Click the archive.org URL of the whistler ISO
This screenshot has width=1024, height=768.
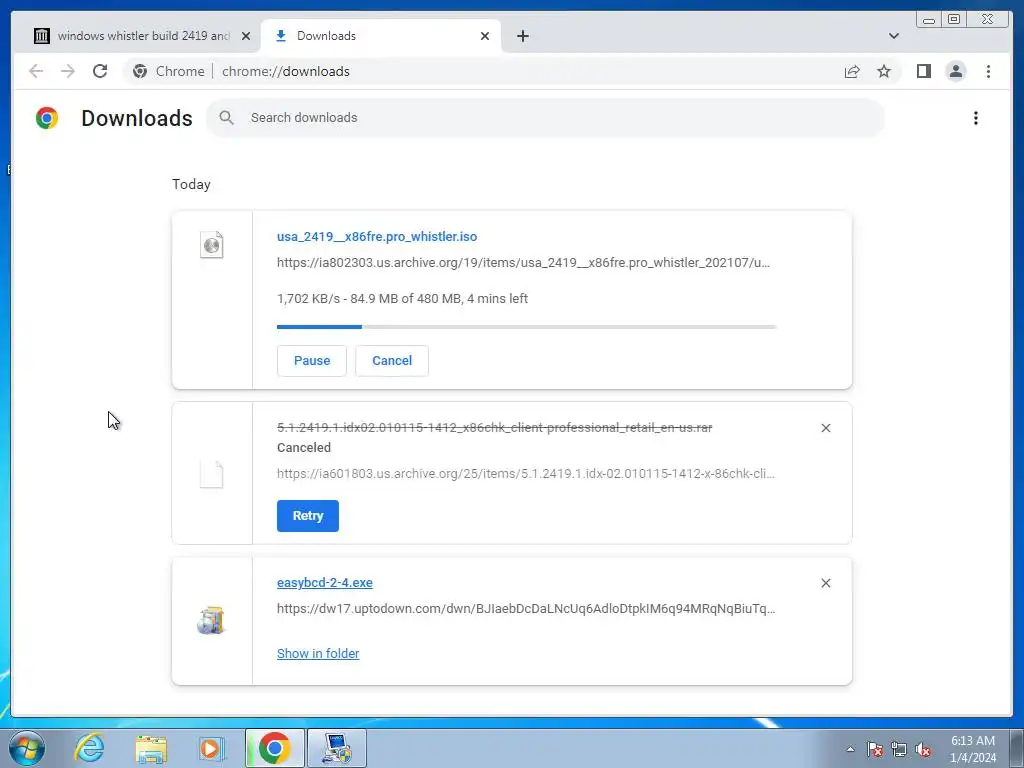(x=523, y=263)
